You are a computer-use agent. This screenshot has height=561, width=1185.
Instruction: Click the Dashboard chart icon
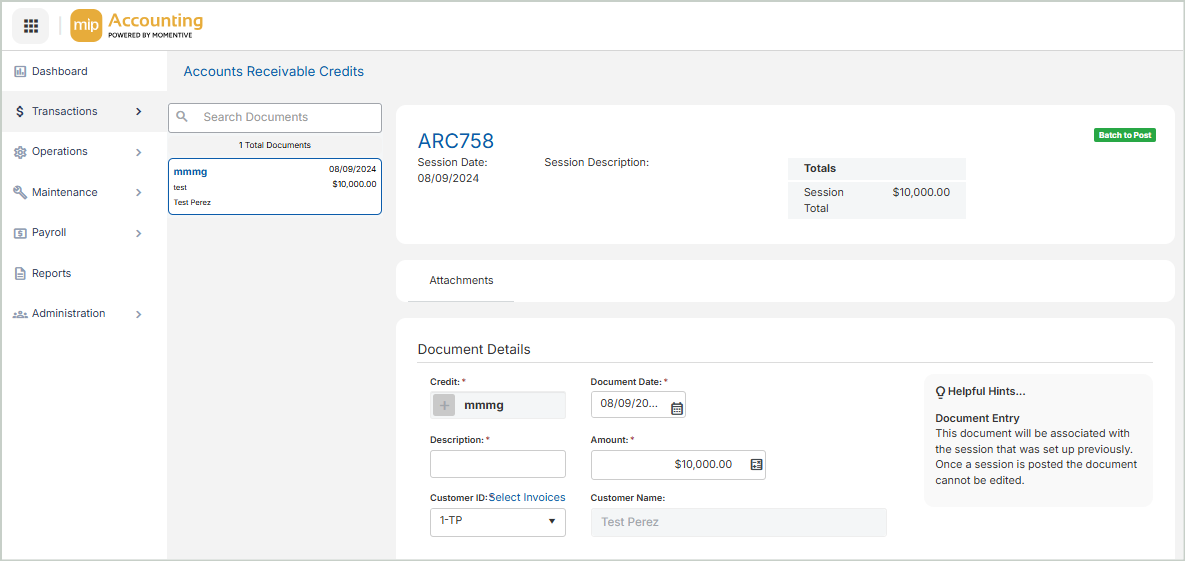(20, 72)
